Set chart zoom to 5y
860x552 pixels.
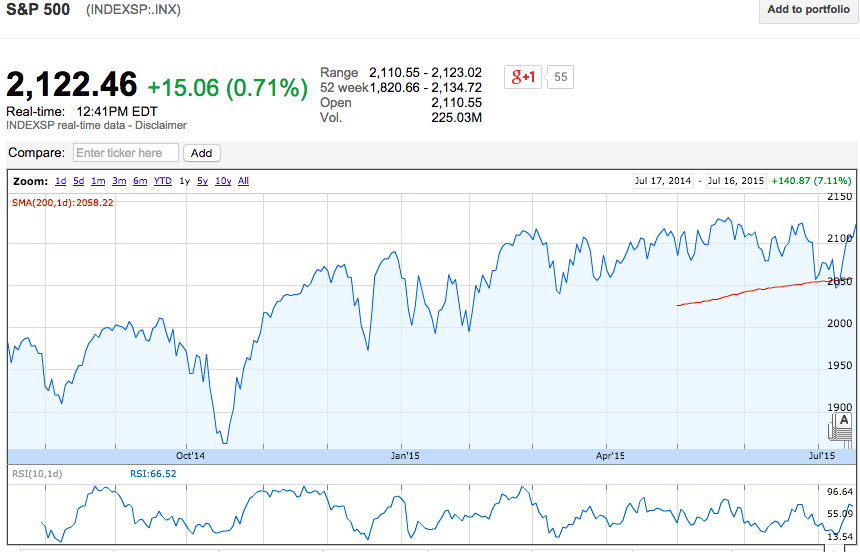[202, 181]
